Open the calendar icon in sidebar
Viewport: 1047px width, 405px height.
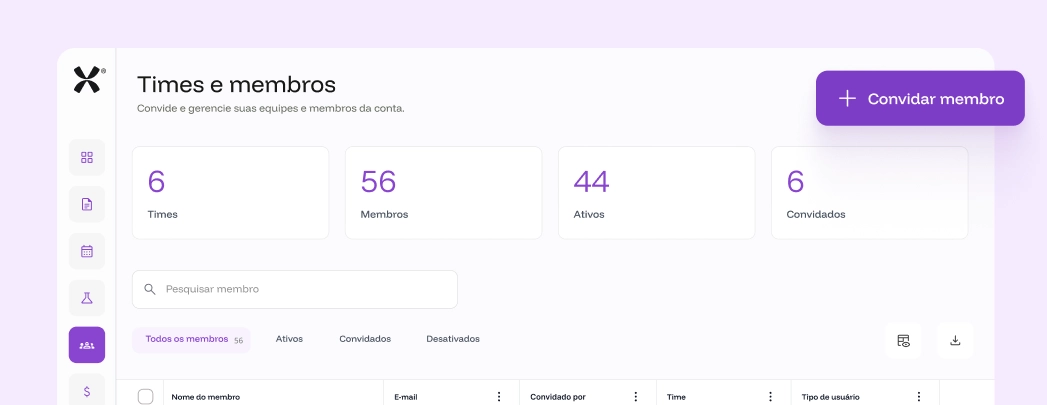click(x=87, y=251)
